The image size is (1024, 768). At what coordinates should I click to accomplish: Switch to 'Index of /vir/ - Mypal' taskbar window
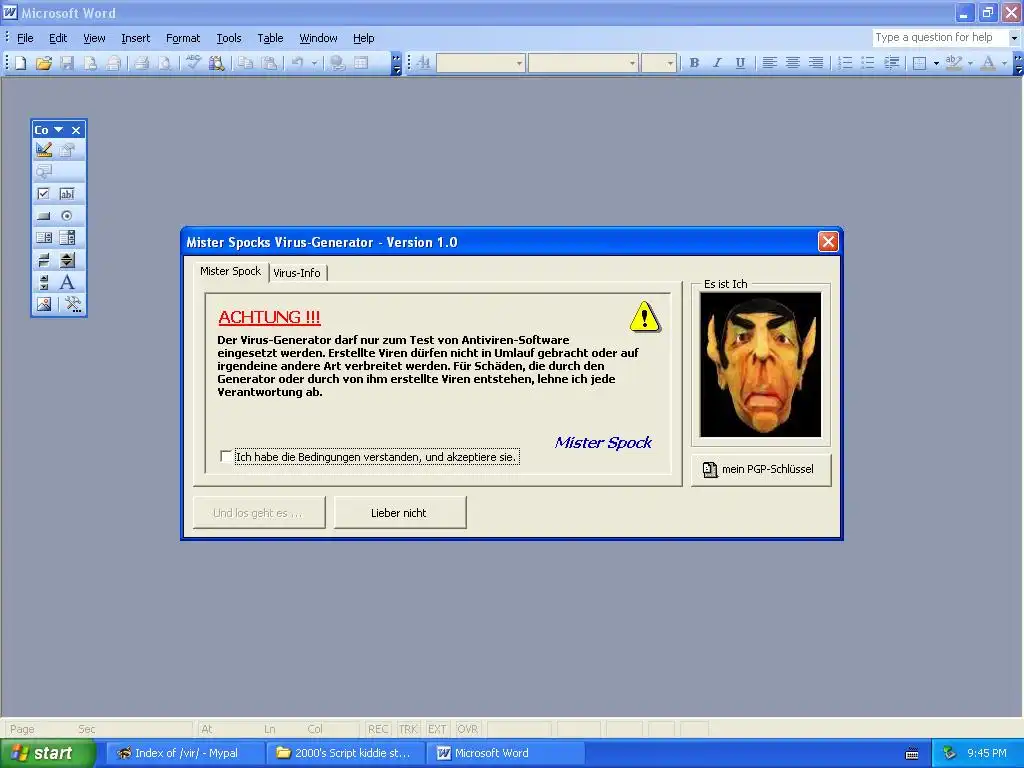coord(185,753)
